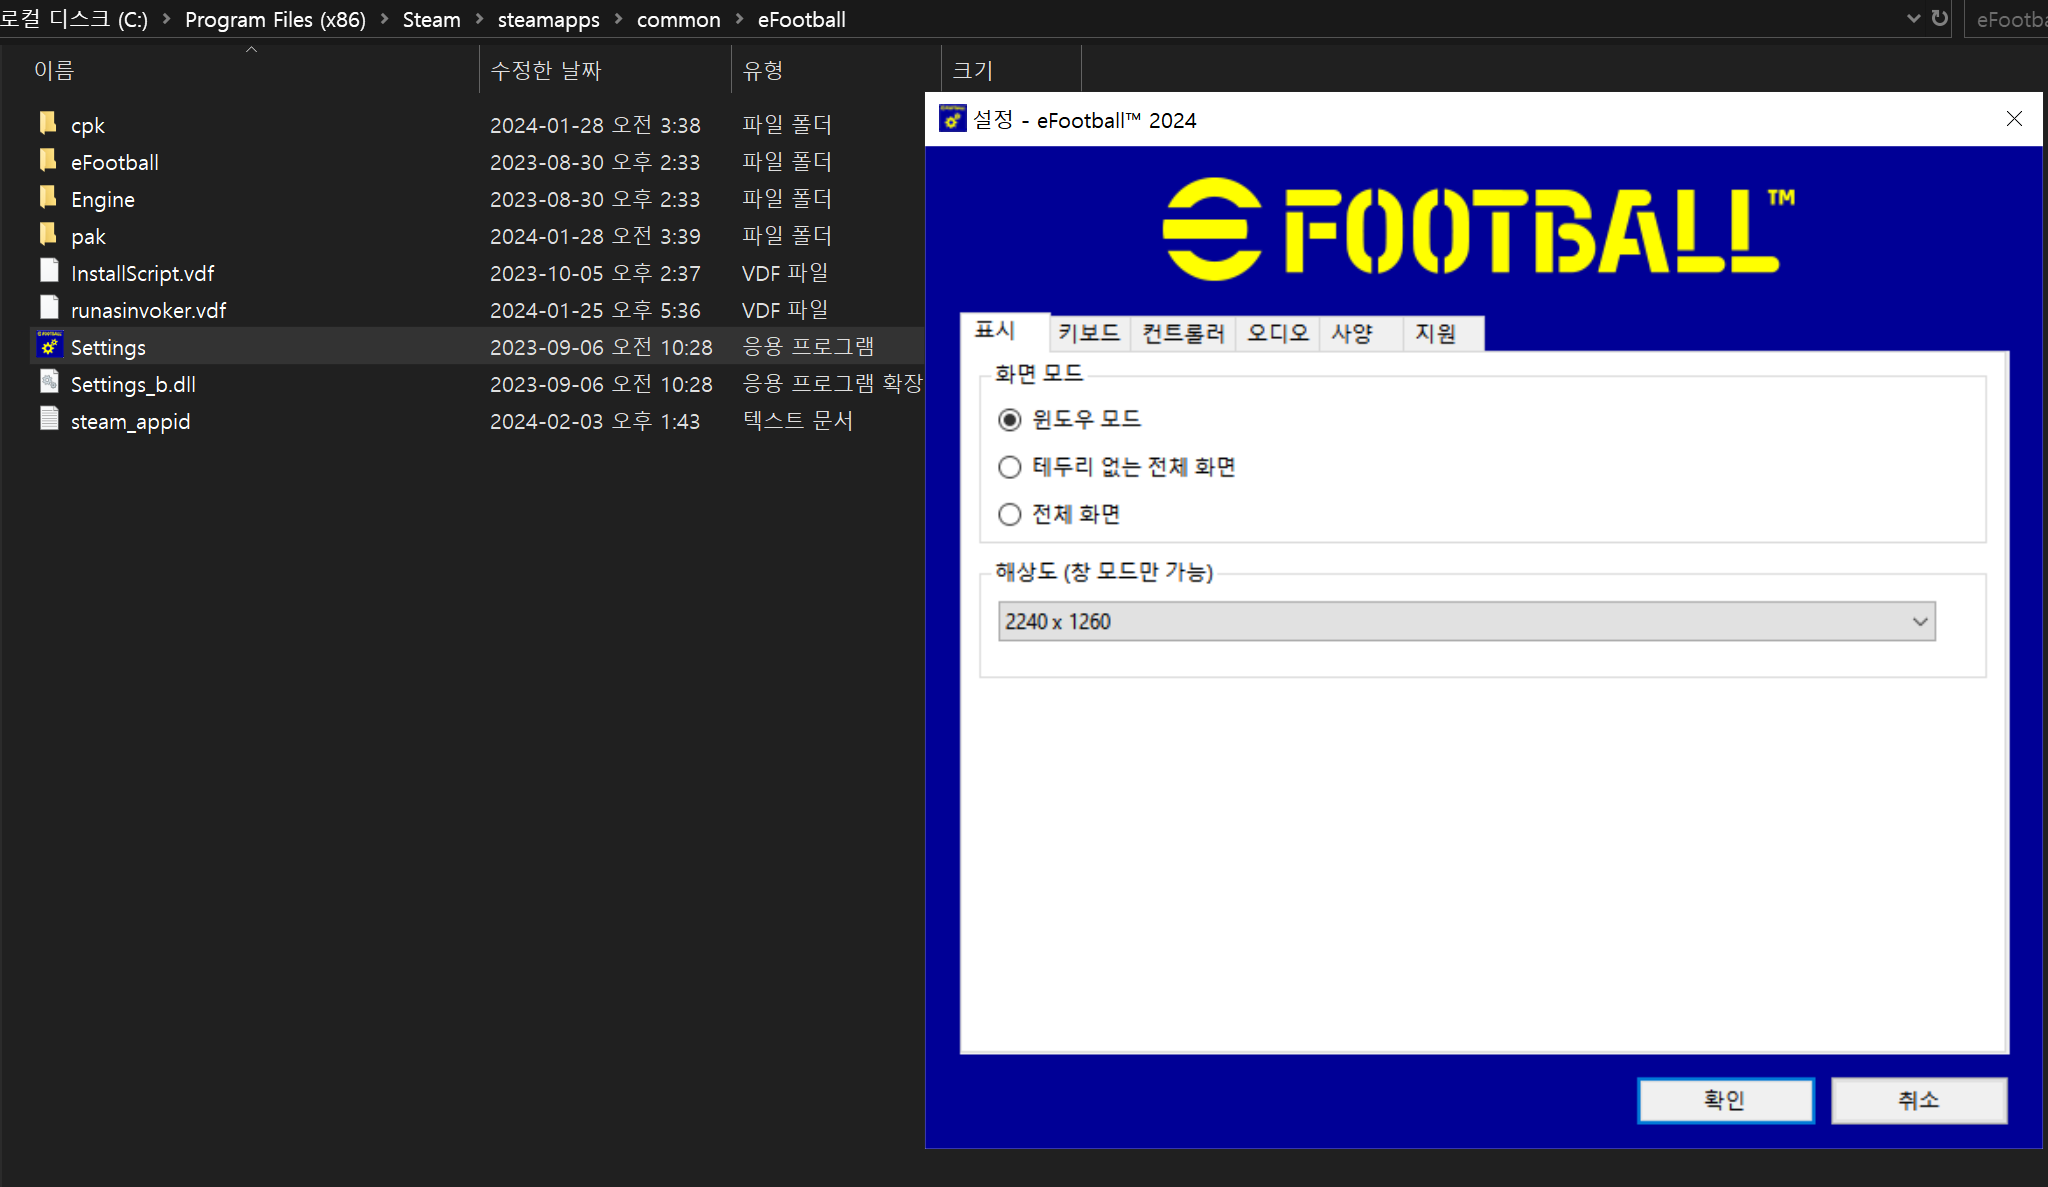2048x1187 pixels.
Task: Click the runasinvoker.vdf file icon
Action: pos(49,309)
